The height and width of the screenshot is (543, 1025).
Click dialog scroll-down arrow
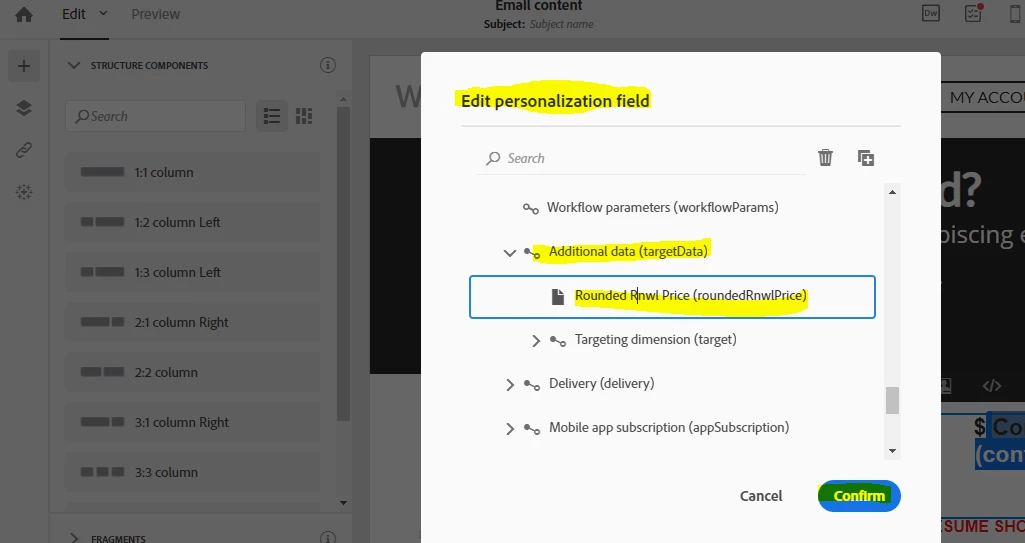coord(892,451)
